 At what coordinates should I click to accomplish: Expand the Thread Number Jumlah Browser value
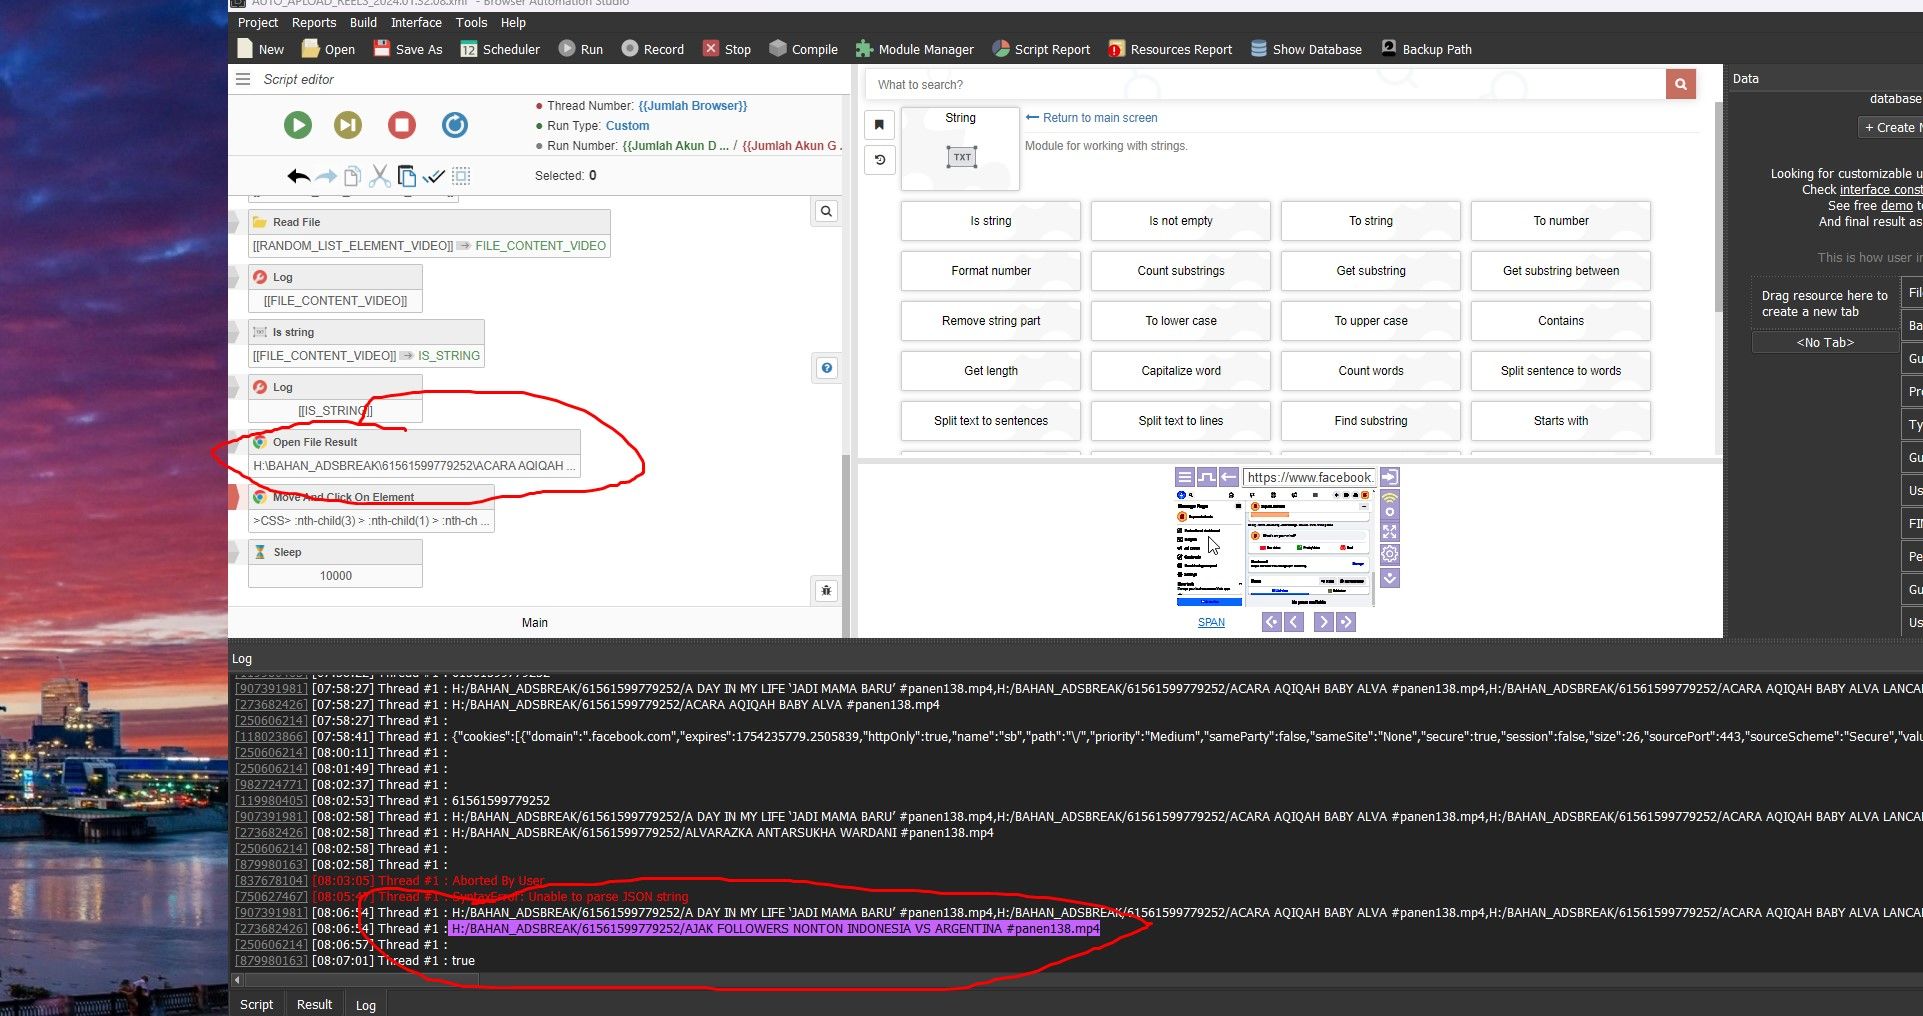click(x=692, y=106)
